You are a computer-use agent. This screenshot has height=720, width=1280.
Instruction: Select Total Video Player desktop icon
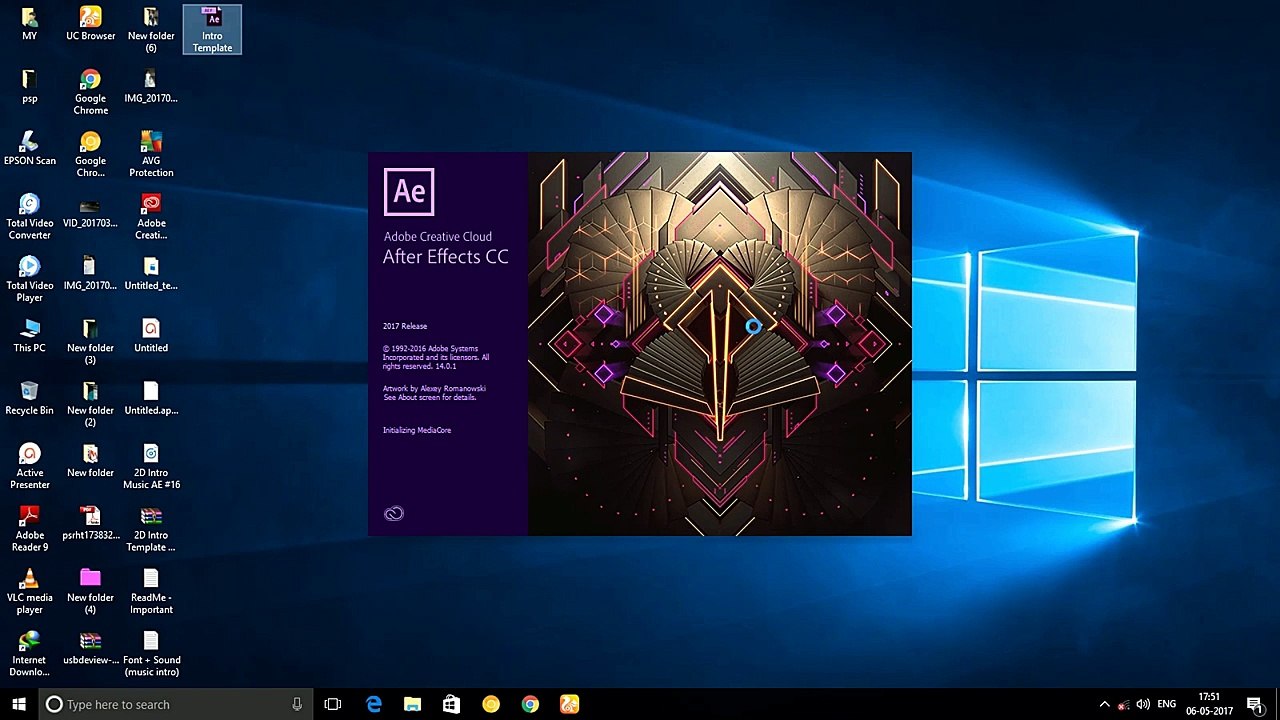click(x=29, y=279)
